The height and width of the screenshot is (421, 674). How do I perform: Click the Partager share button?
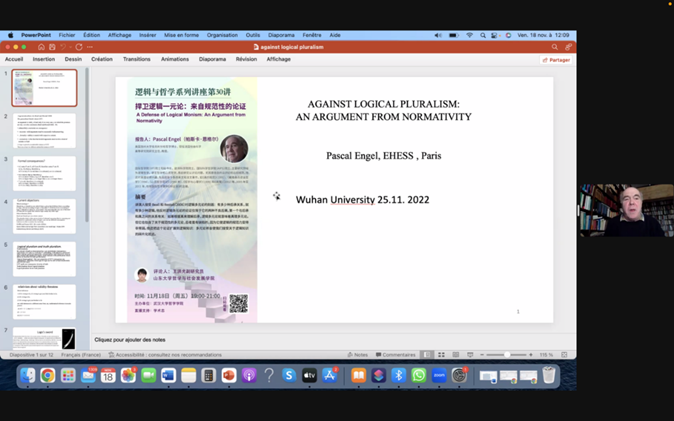(x=556, y=59)
